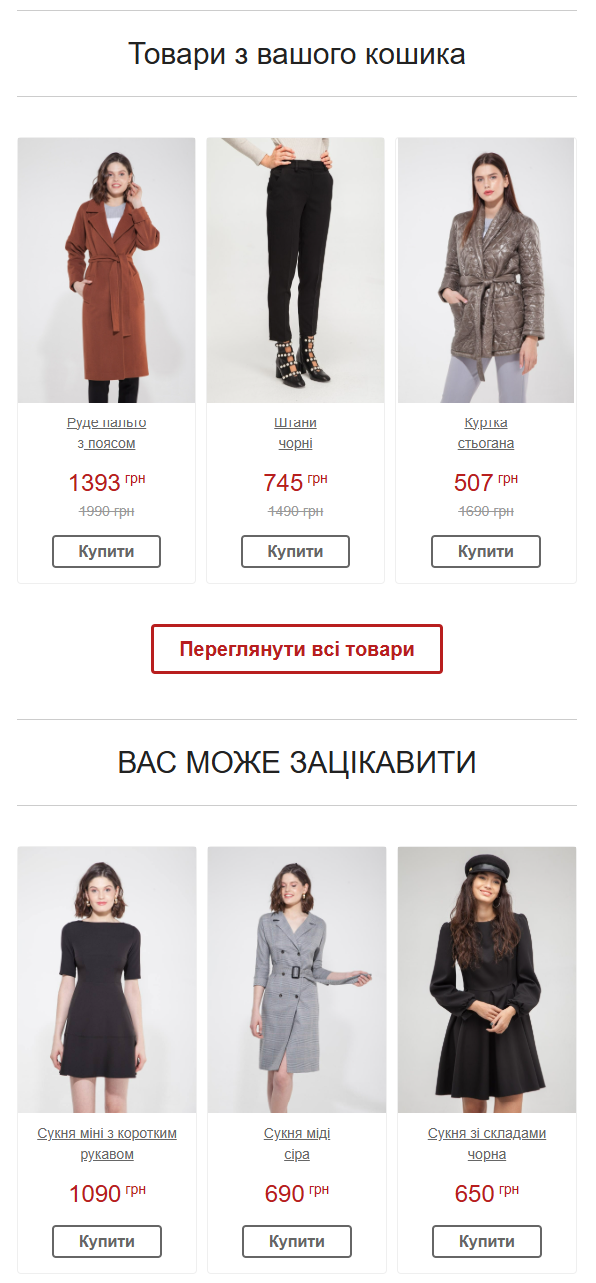The image size is (596, 1283).
Task: Open the black pleated dress photo
Action: (487, 980)
